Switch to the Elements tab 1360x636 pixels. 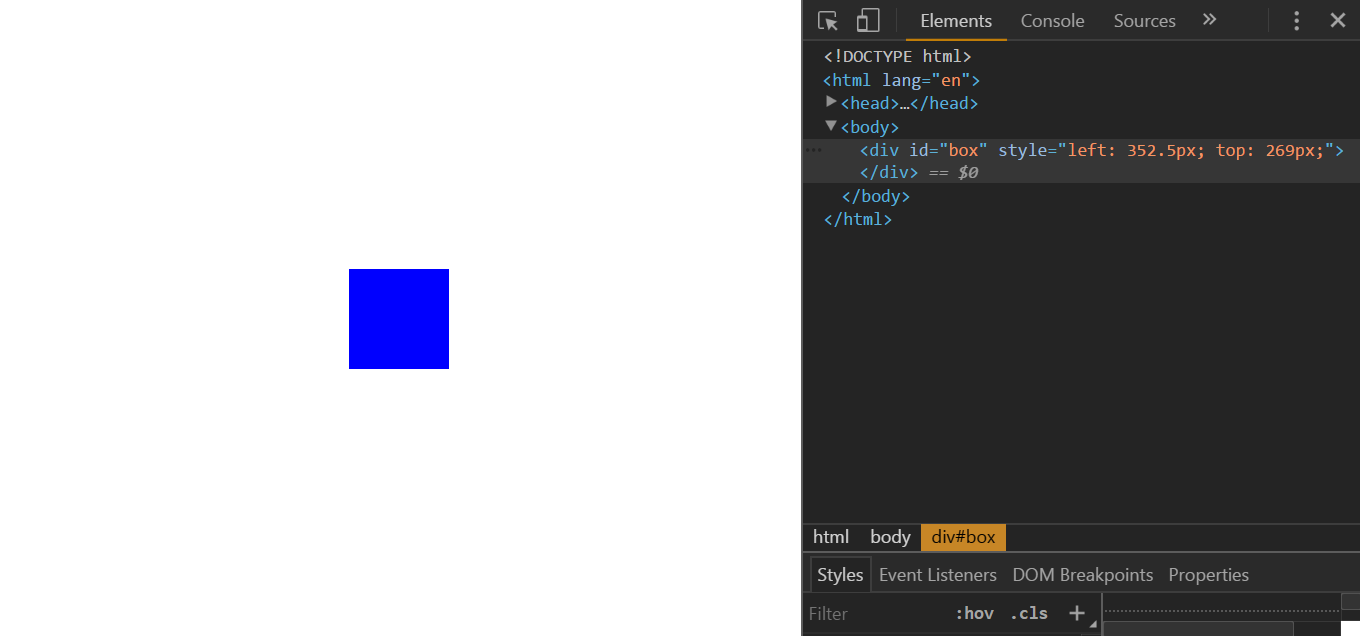[956, 21]
